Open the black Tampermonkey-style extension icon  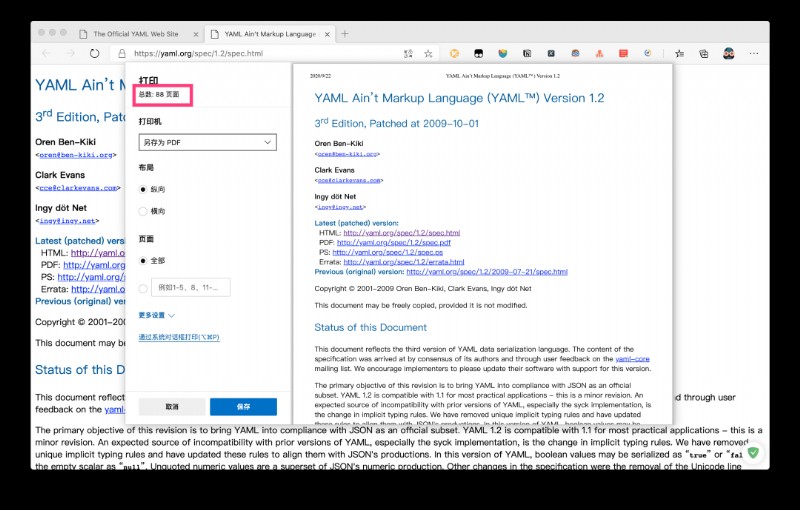[479, 53]
